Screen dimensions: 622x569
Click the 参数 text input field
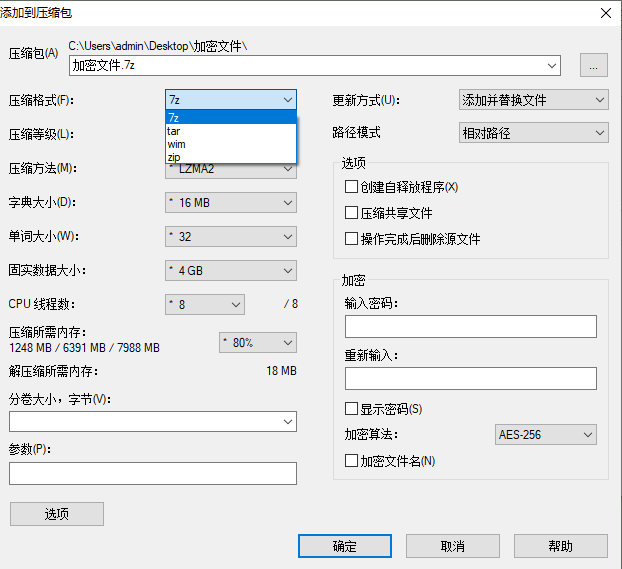[153, 473]
